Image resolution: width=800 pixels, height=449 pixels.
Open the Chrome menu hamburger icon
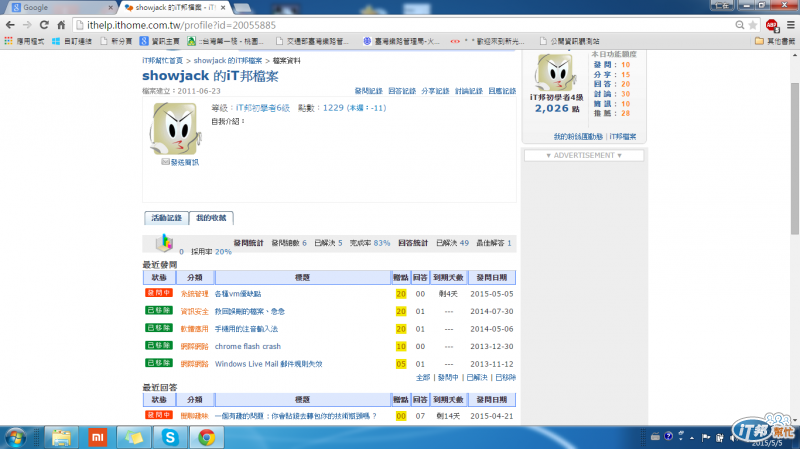[x=790, y=25]
